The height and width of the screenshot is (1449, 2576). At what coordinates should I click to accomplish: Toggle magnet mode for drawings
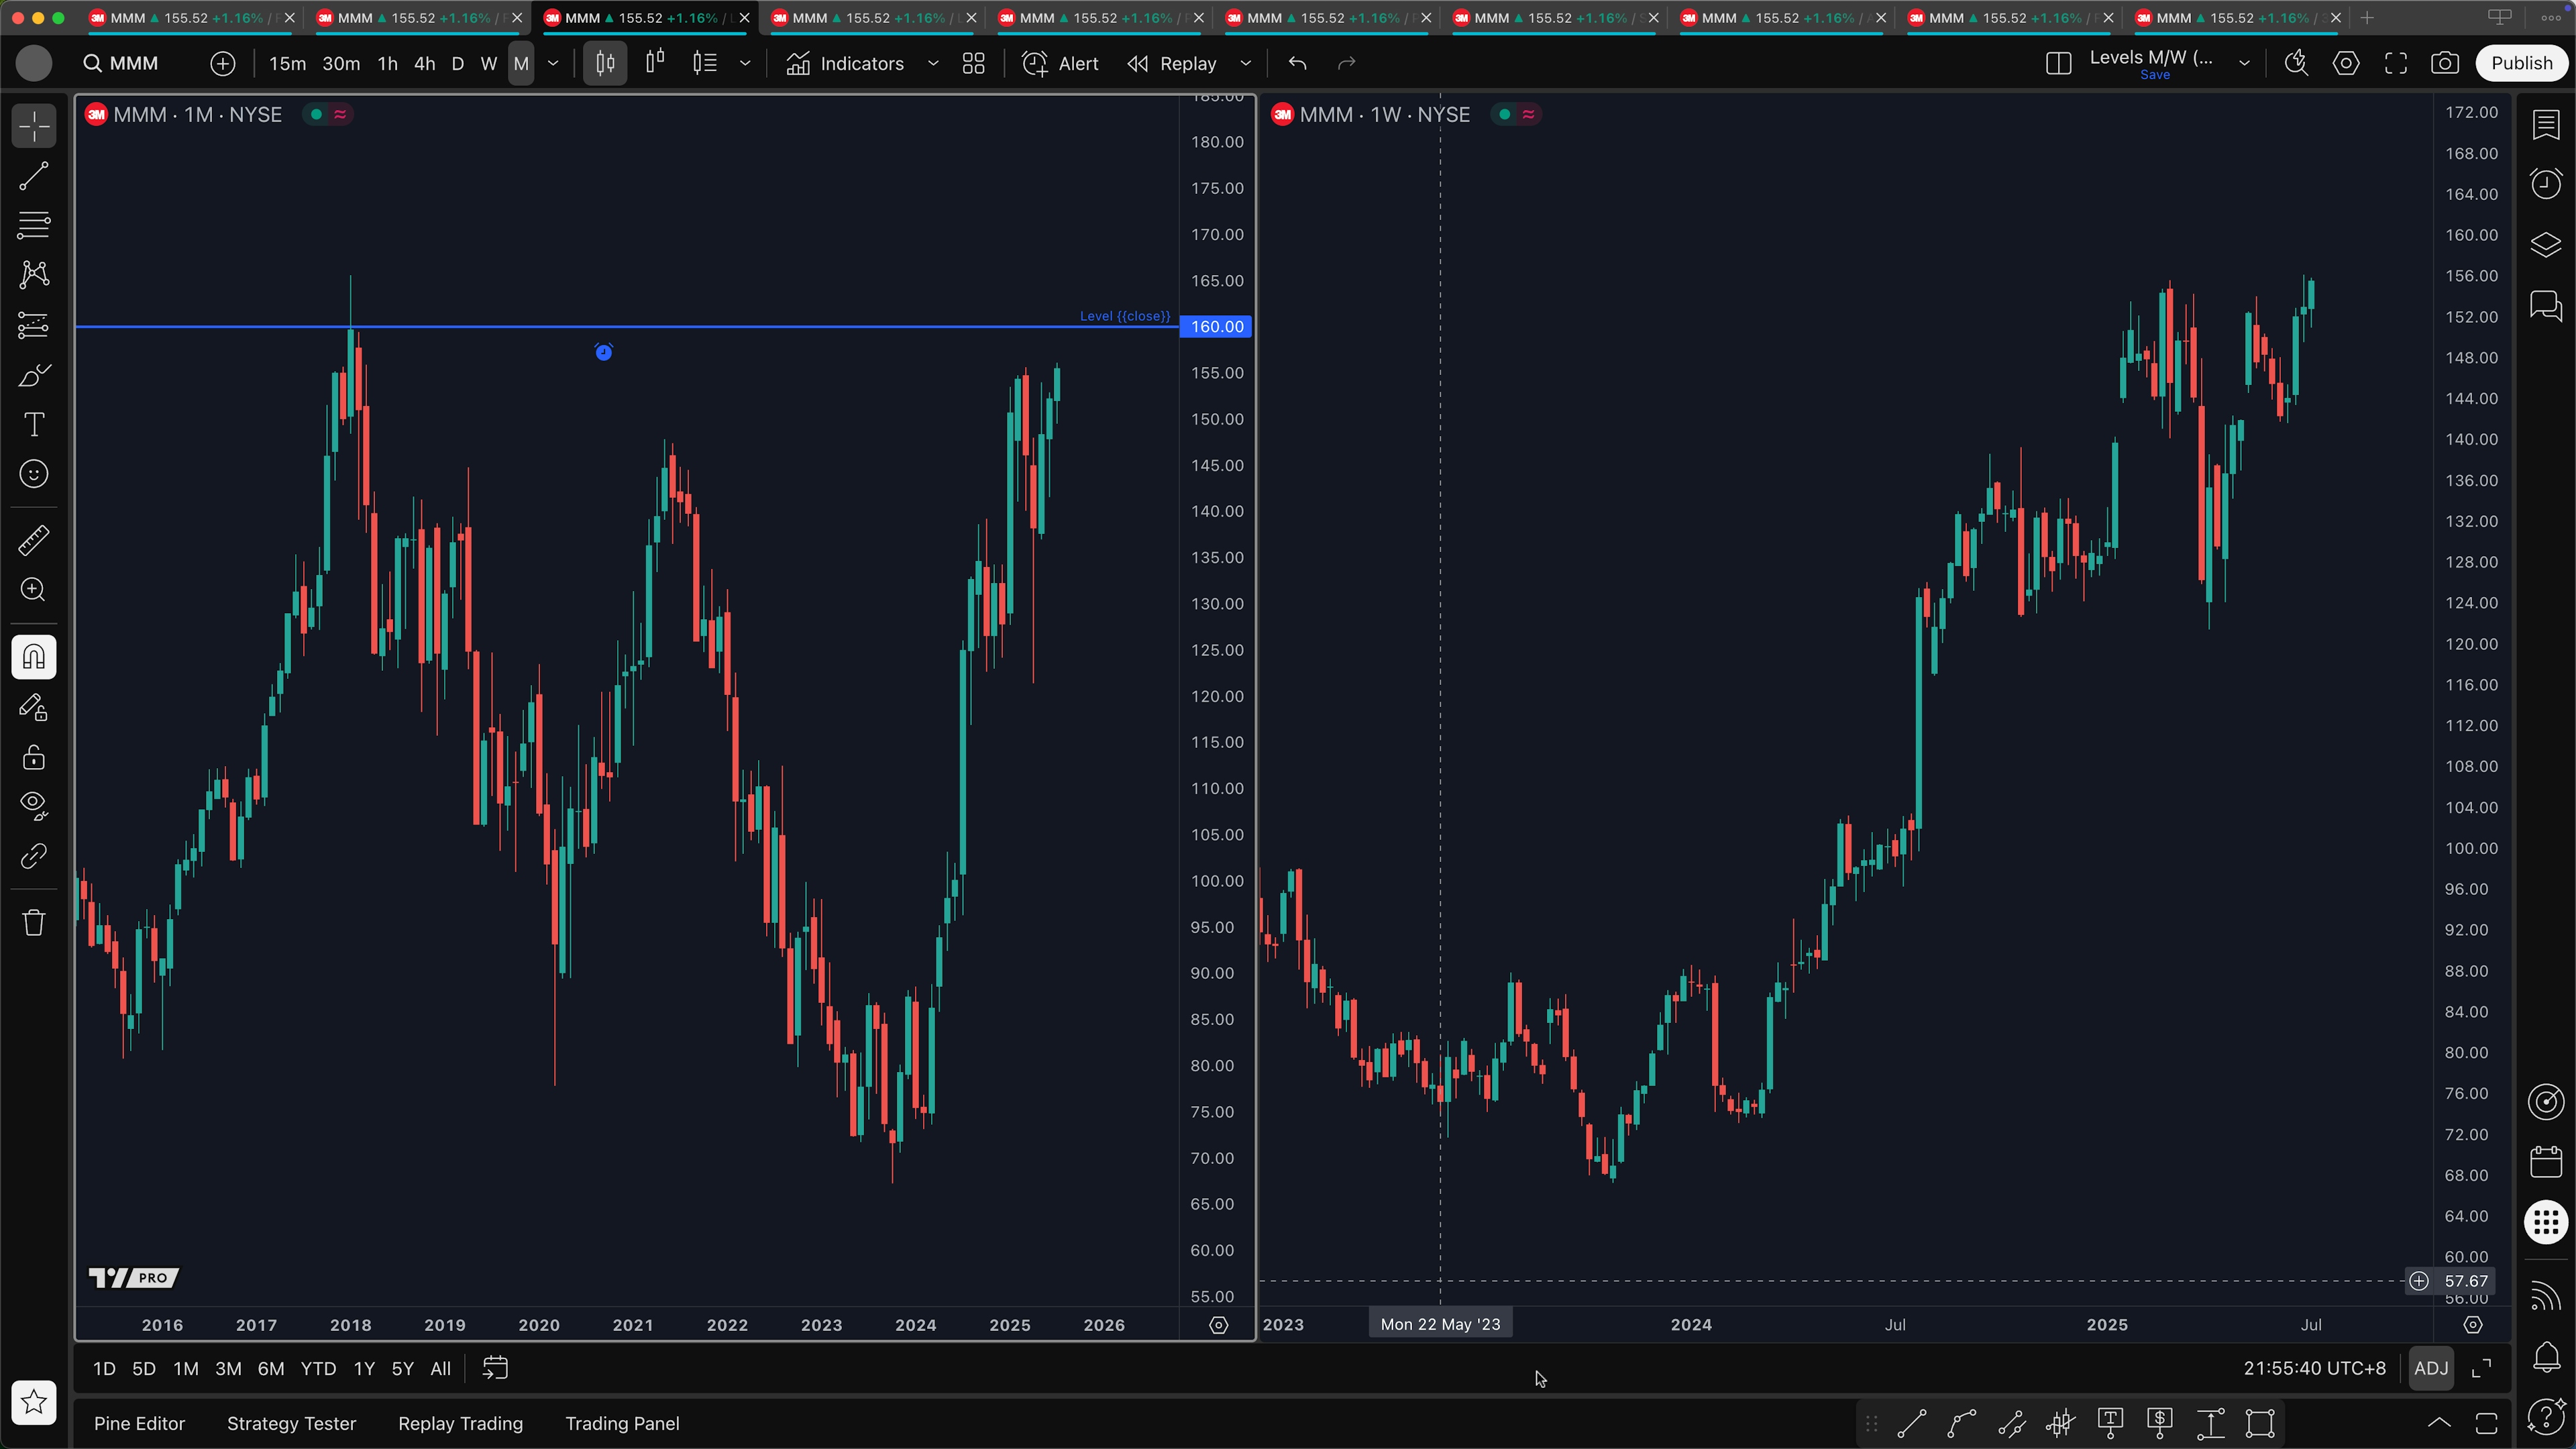pos(34,657)
